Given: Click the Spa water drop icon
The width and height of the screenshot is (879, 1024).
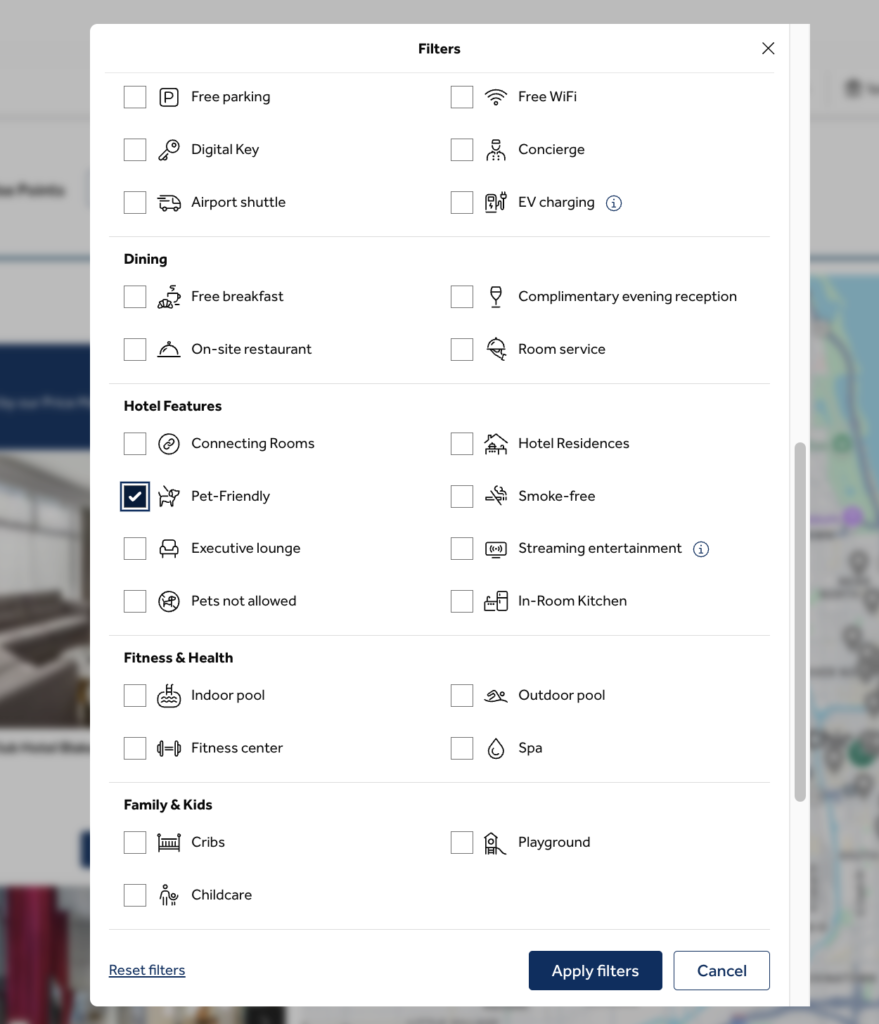Looking at the screenshot, I should click(x=496, y=748).
